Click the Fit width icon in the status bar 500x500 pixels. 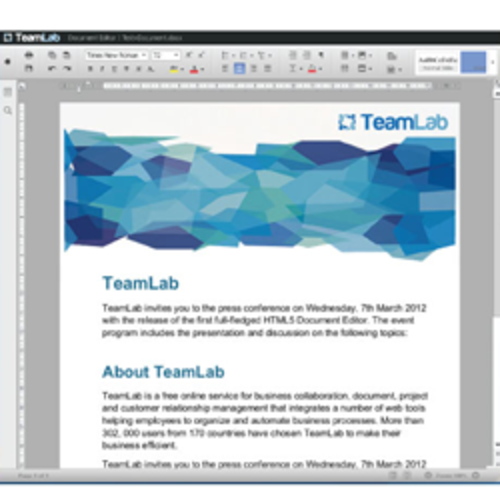(407, 476)
